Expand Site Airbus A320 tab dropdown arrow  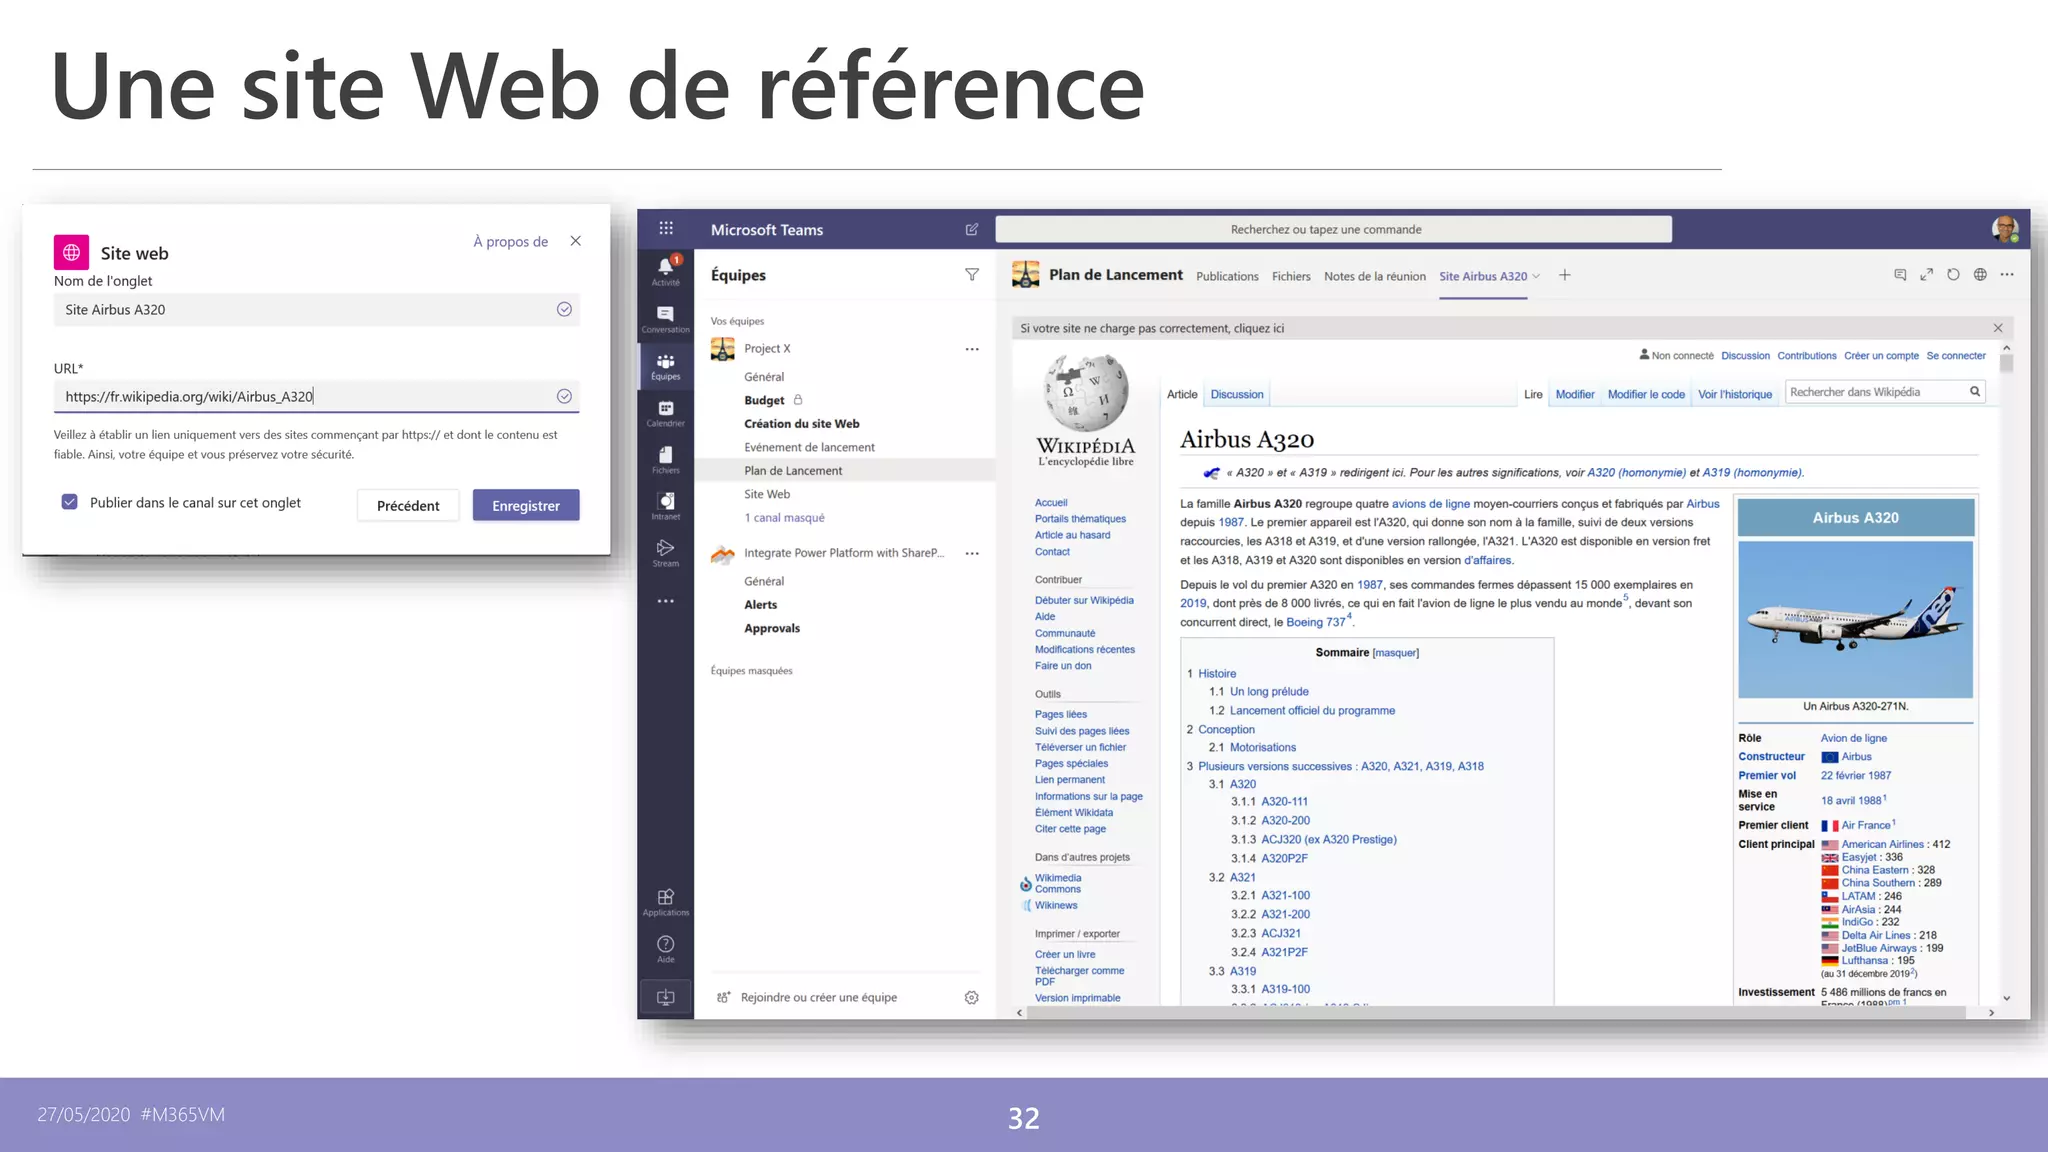tap(1537, 276)
